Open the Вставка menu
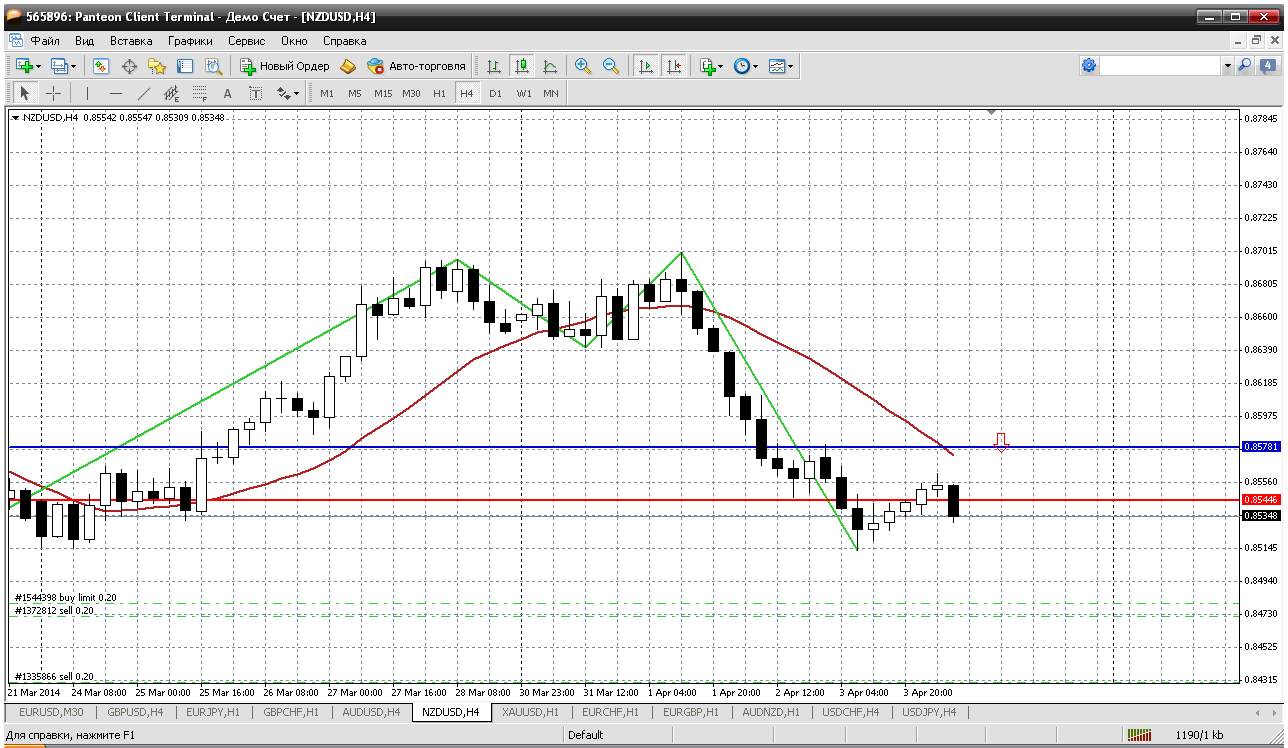Image resolution: width=1288 pixels, height=748 pixels. coord(131,41)
